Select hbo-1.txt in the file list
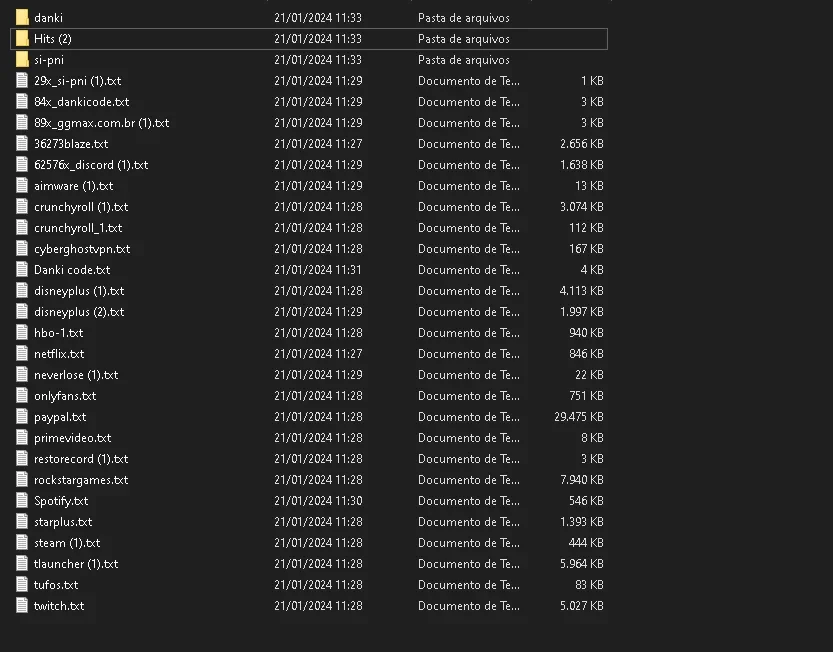Image resolution: width=833 pixels, height=652 pixels. click(x=58, y=333)
